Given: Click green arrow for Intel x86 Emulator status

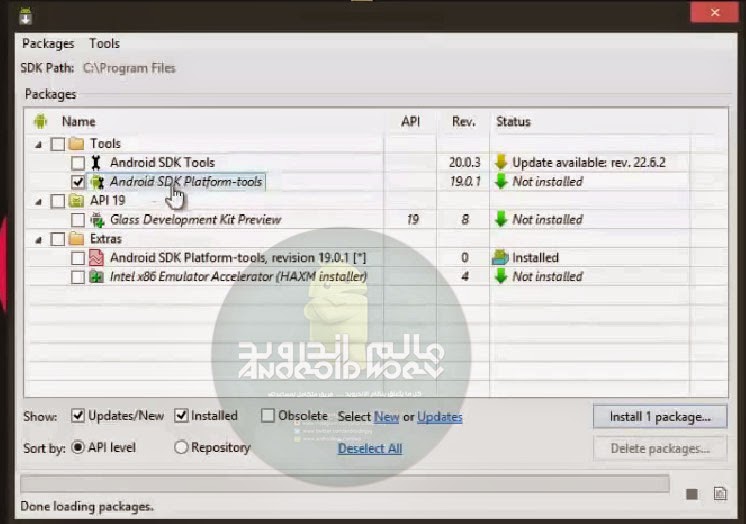Looking at the screenshot, I should point(501,277).
